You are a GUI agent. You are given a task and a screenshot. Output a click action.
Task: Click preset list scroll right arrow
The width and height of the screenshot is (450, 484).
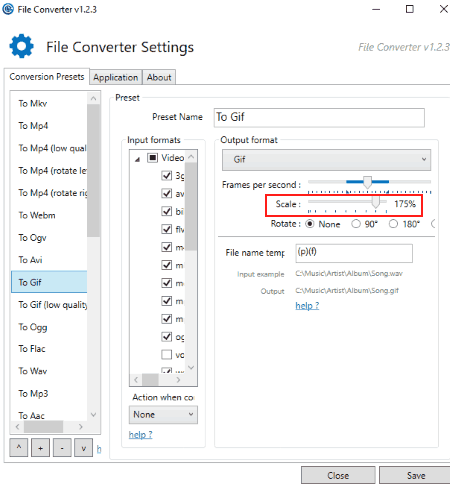coord(80,427)
